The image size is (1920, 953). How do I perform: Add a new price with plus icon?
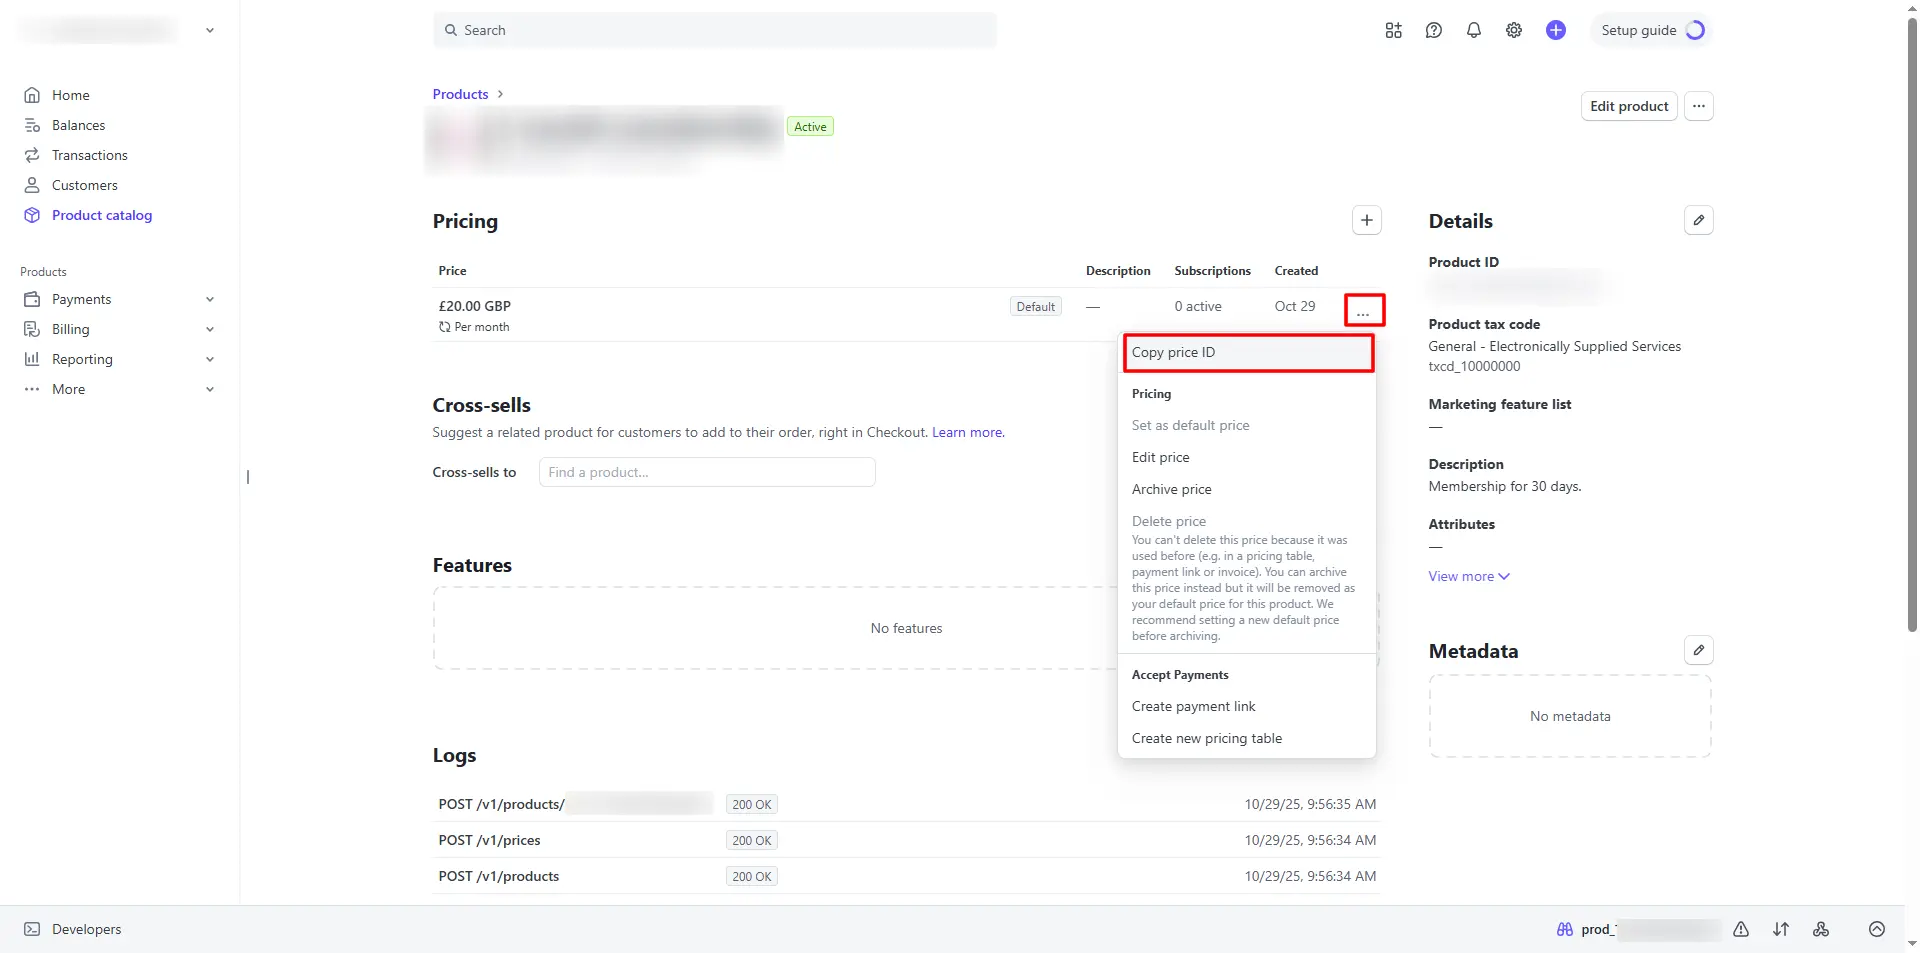tap(1366, 220)
